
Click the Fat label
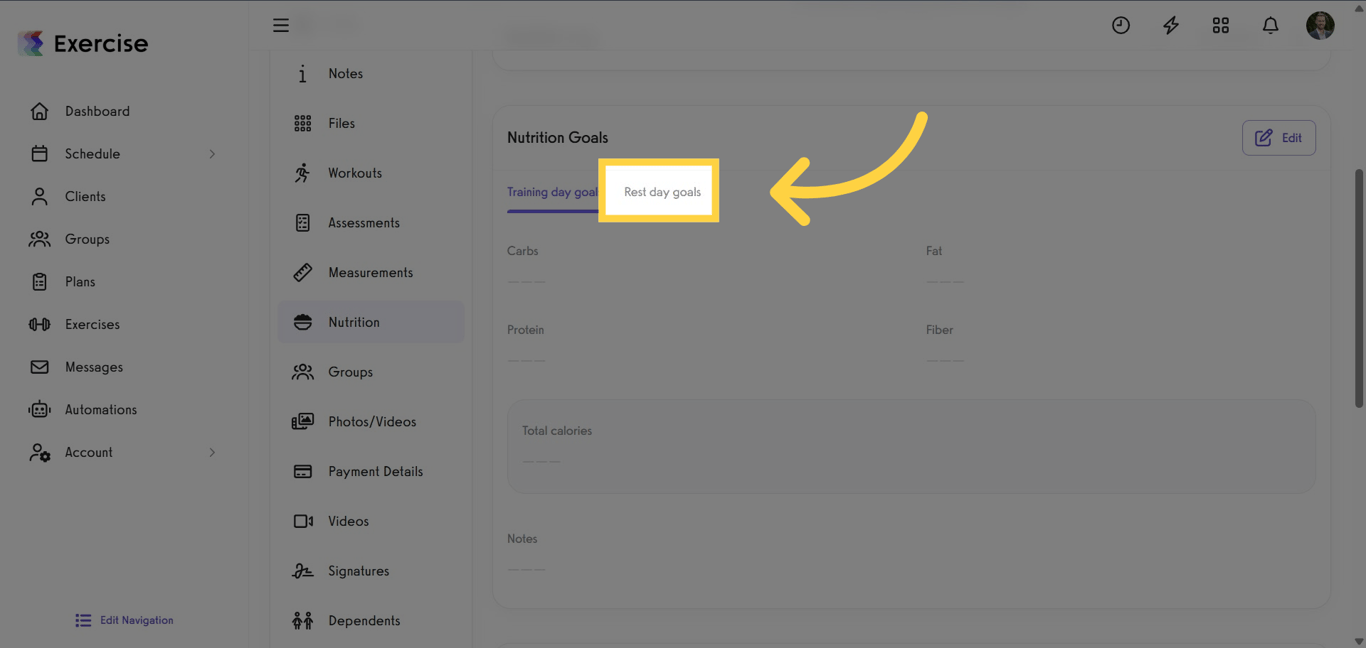934,251
